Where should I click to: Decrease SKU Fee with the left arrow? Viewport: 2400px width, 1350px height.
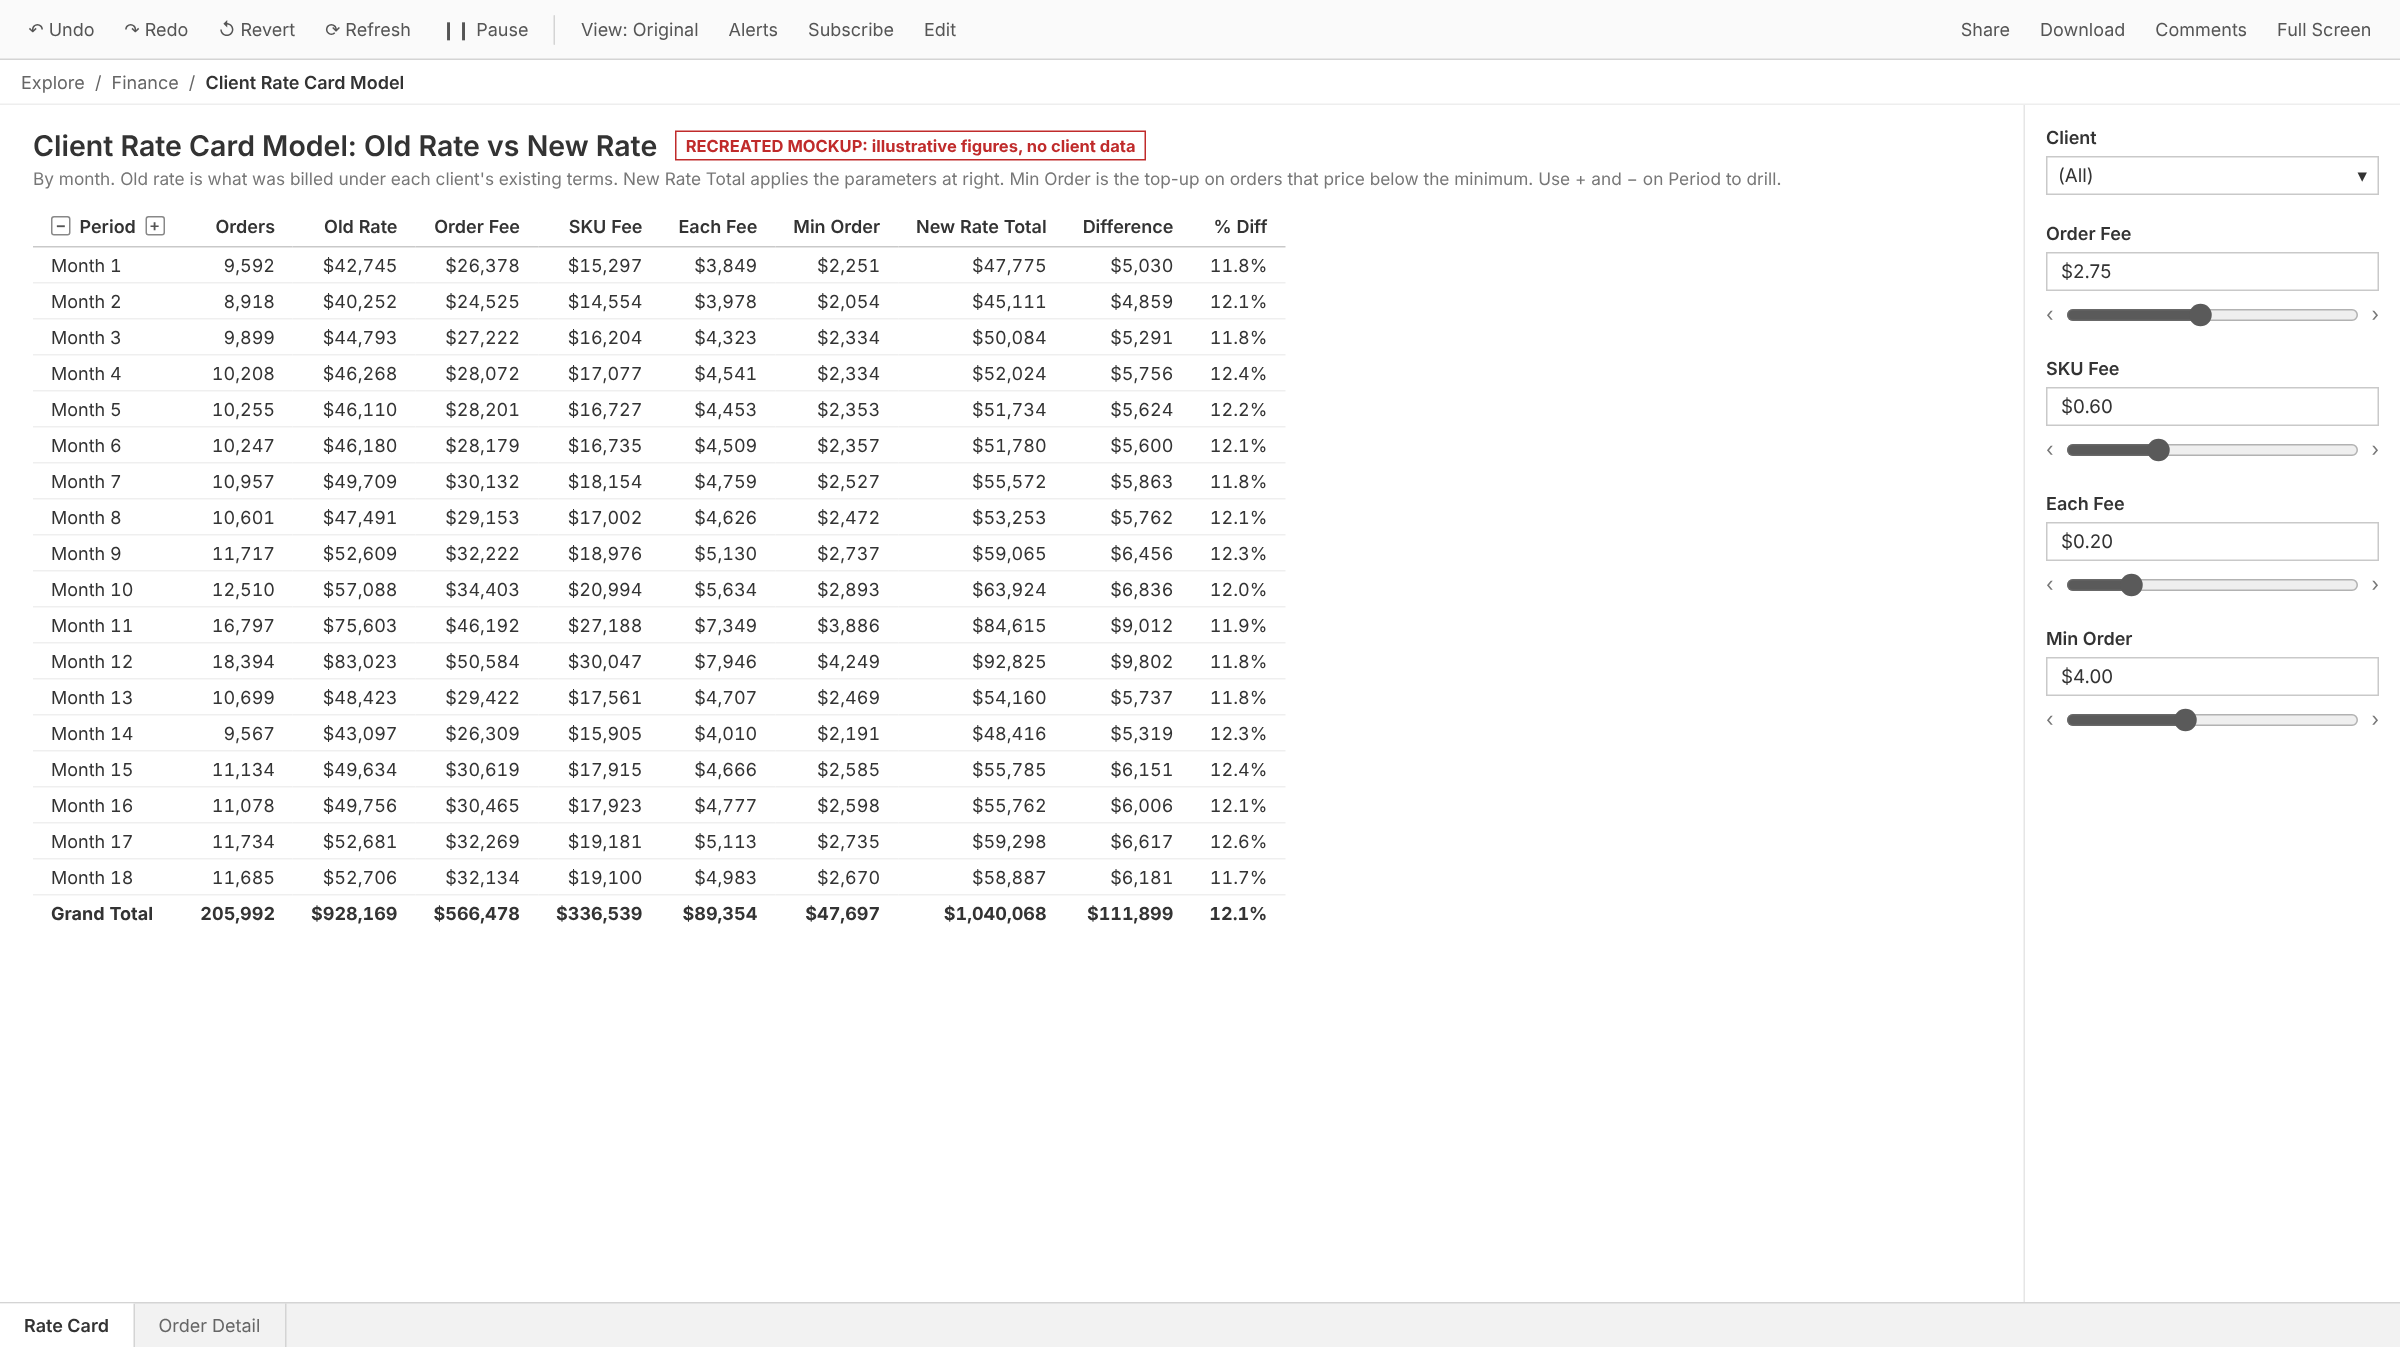point(2050,450)
